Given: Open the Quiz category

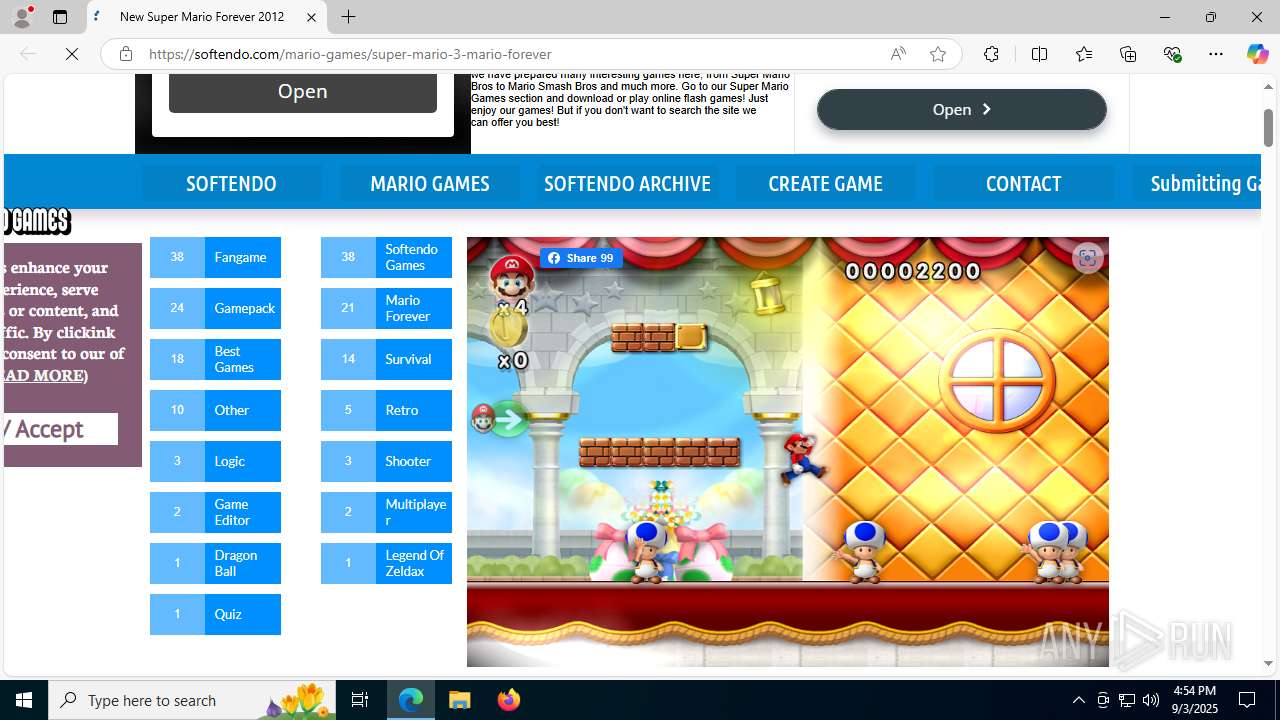Looking at the screenshot, I should click(215, 614).
